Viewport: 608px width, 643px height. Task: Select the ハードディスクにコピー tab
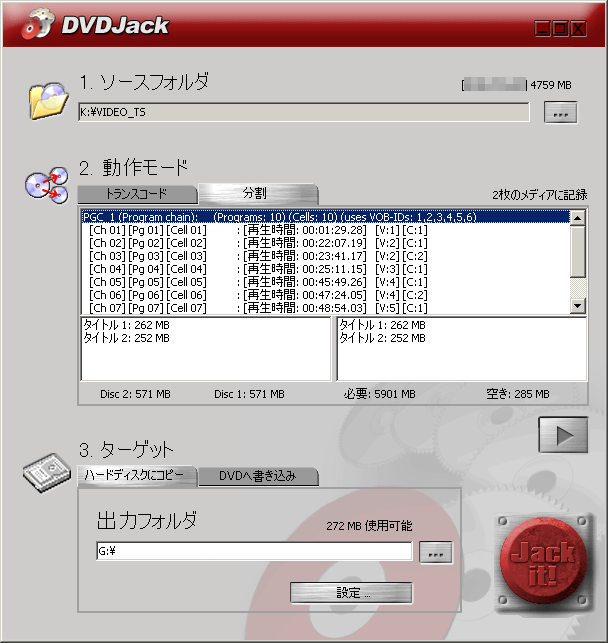(x=136, y=475)
